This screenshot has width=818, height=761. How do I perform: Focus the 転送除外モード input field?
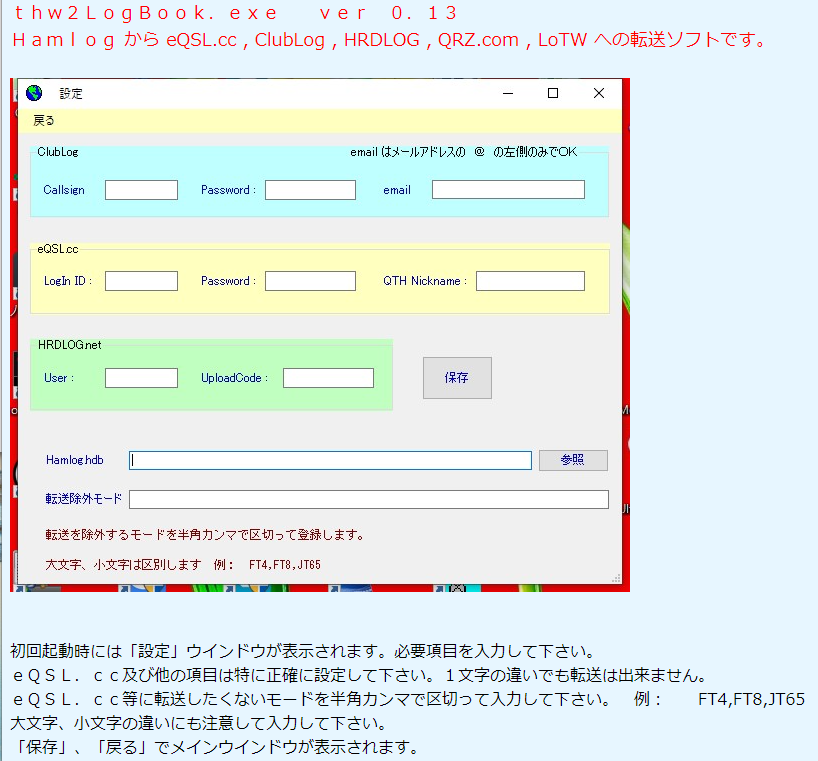click(369, 499)
